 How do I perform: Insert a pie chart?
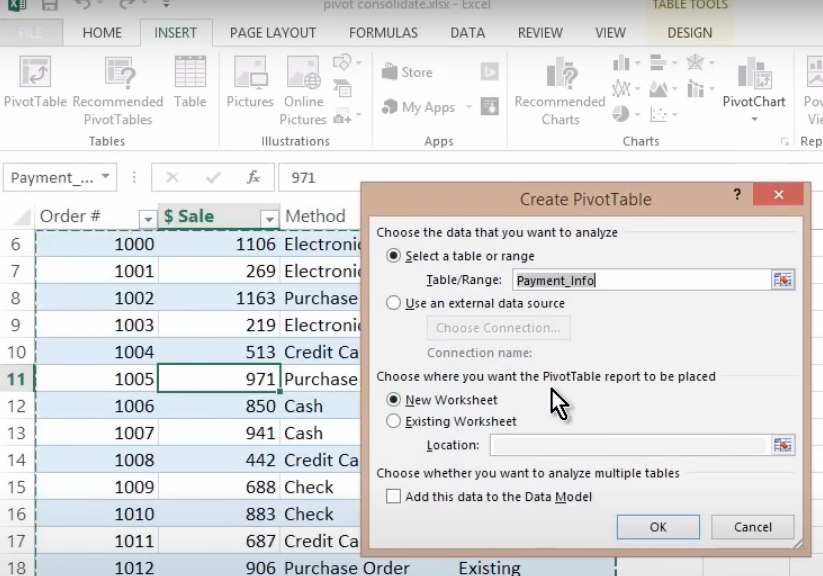click(621, 114)
